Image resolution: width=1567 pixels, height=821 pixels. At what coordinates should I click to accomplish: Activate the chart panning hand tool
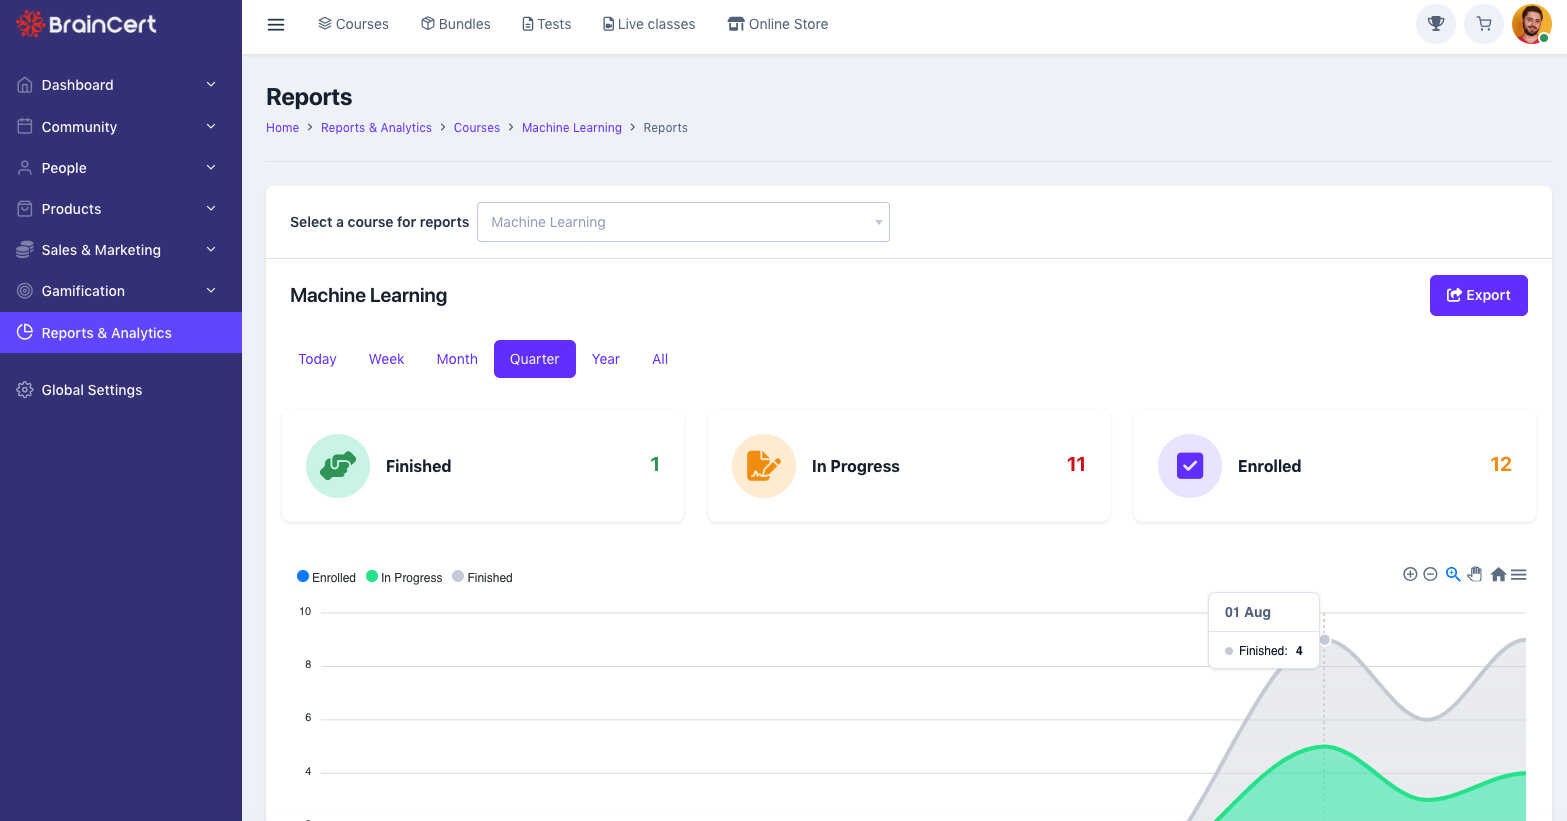1475,574
